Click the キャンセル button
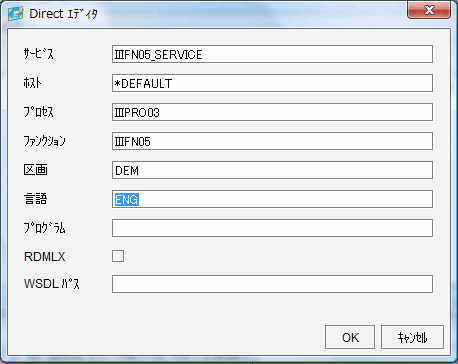 412,337
